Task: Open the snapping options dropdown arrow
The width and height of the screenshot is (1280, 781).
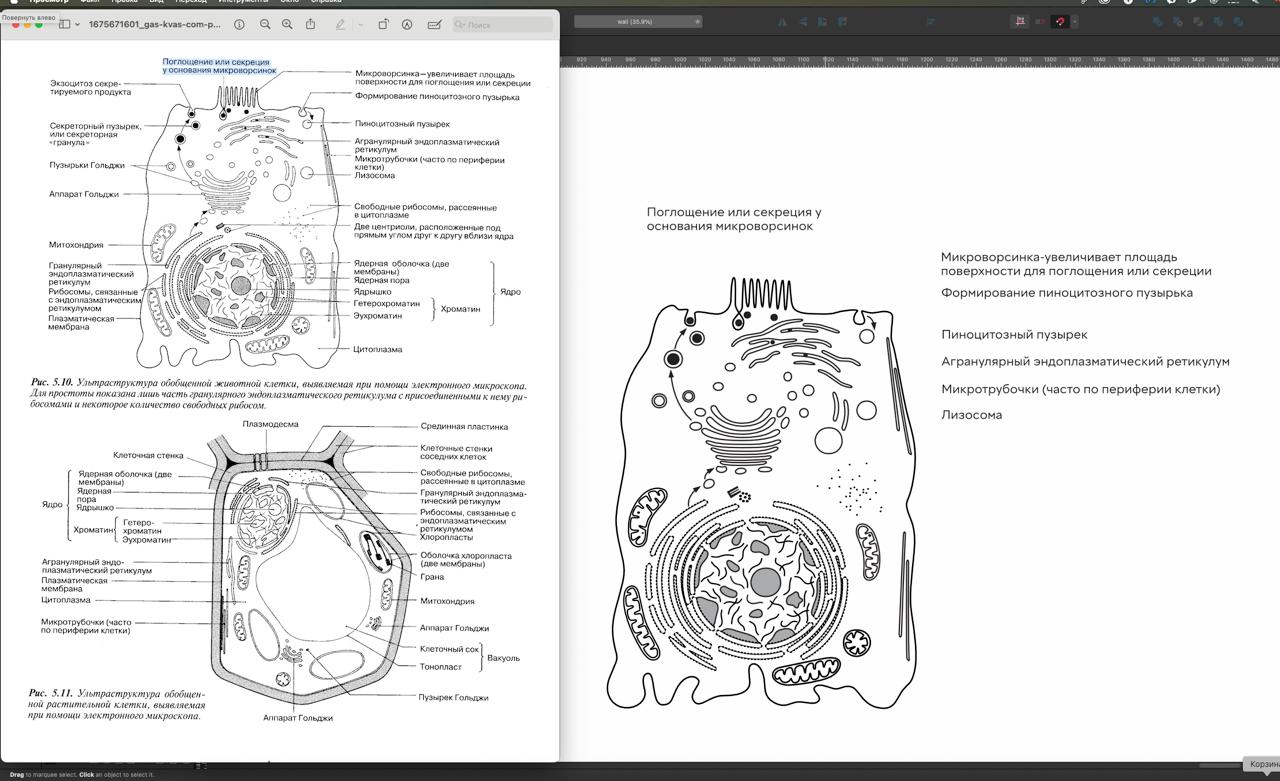Action: (1074, 21)
